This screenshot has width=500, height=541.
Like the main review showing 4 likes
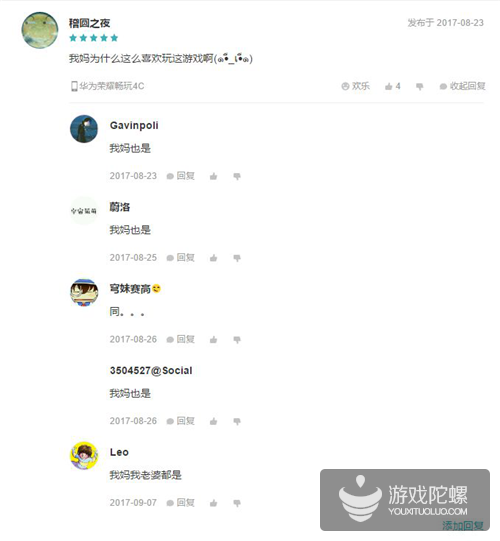(x=393, y=86)
